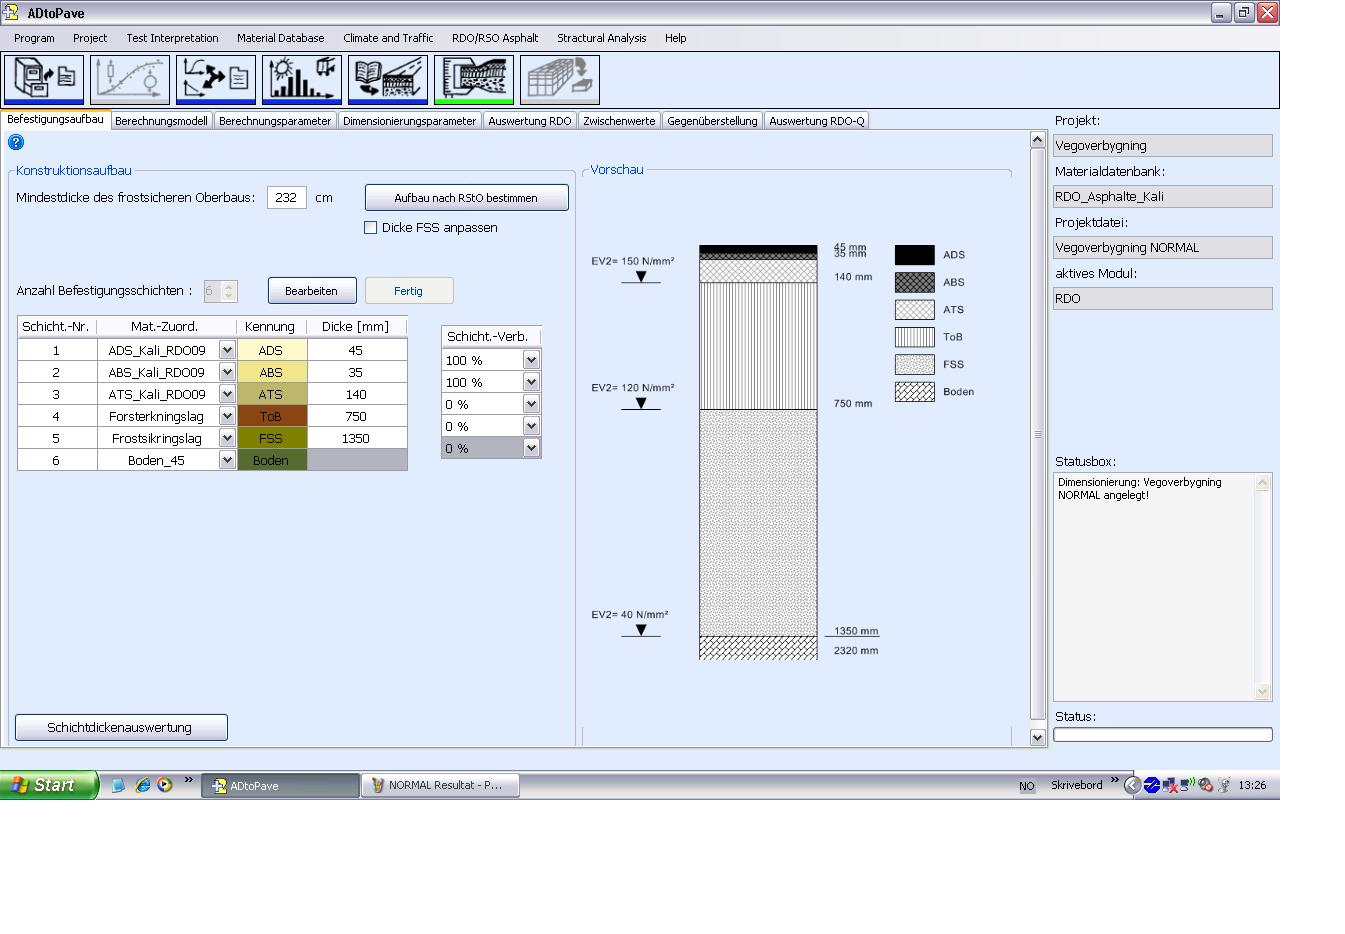Open the test interpretation curve module icon
The height and width of the screenshot is (934, 1345).
click(x=130, y=79)
